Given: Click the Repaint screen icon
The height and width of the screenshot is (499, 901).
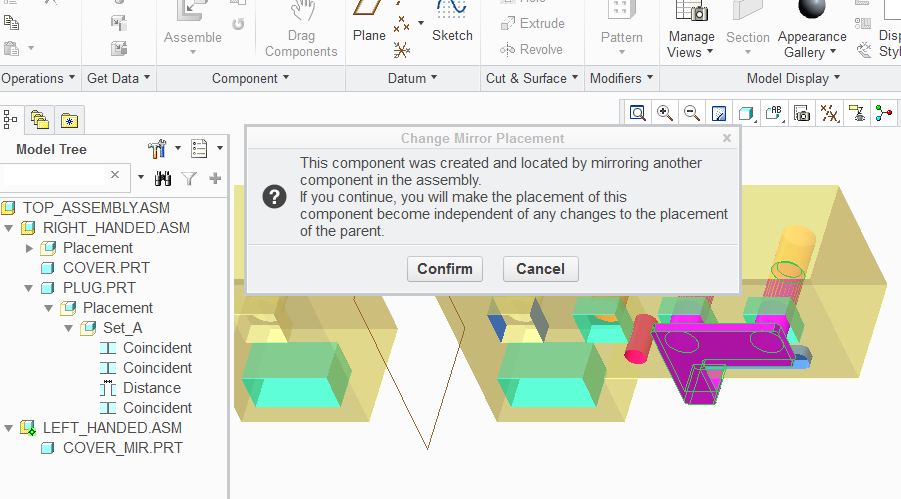Looking at the screenshot, I should pos(719,113).
